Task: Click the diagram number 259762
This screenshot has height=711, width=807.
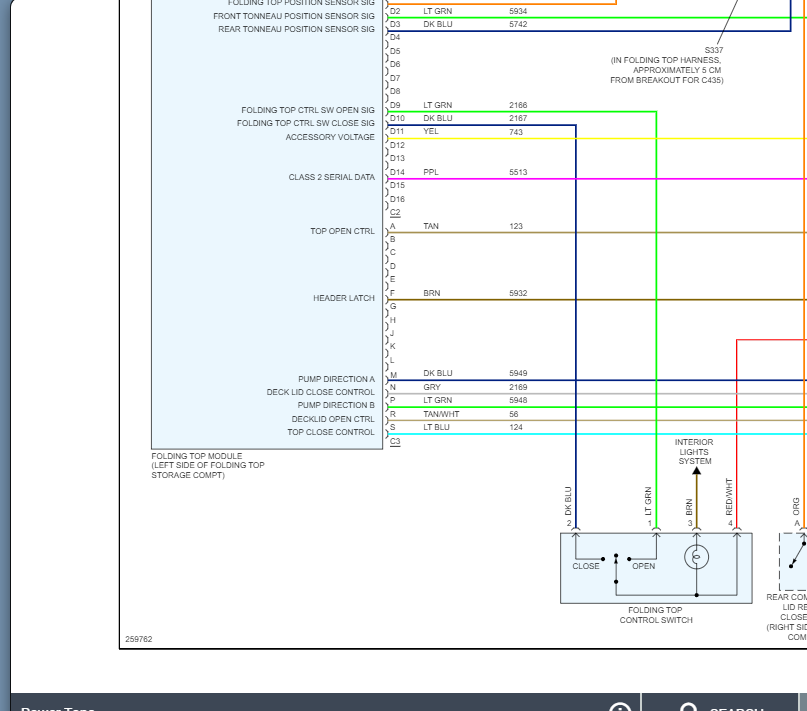Action: 139,639
